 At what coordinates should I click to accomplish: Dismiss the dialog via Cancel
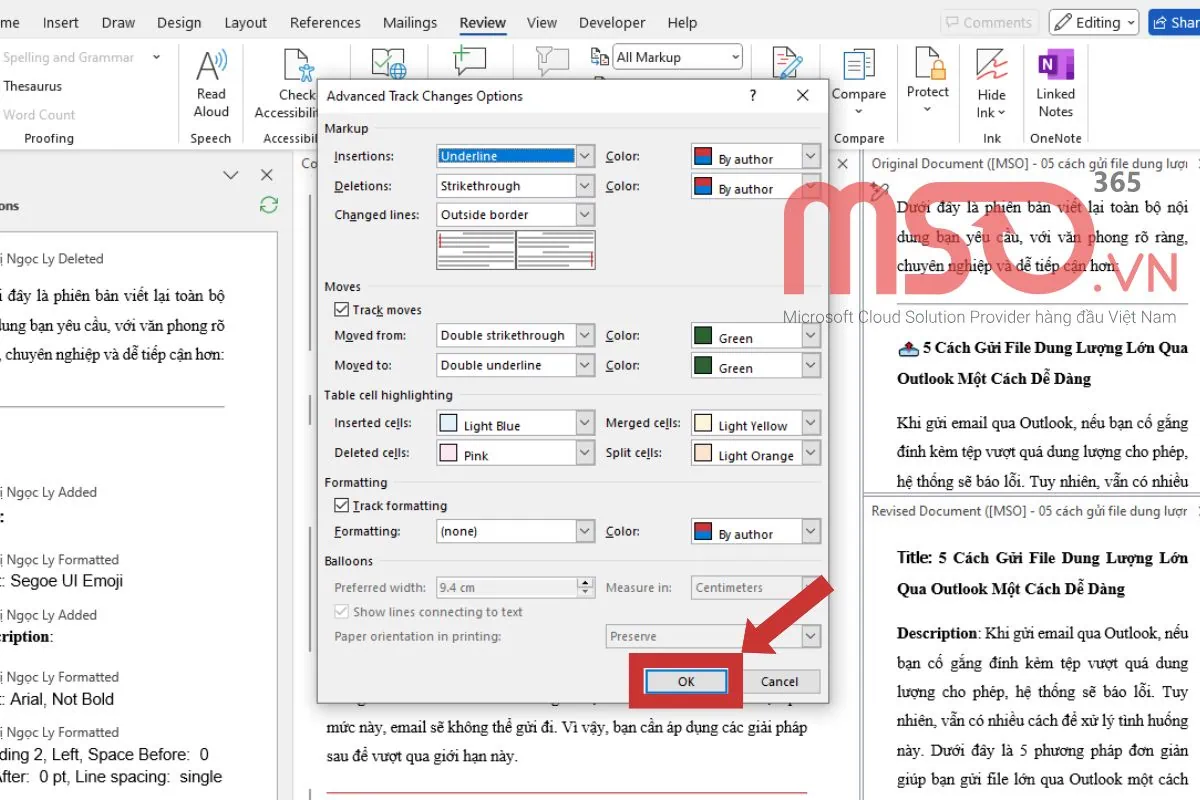[x=781, y=681]
